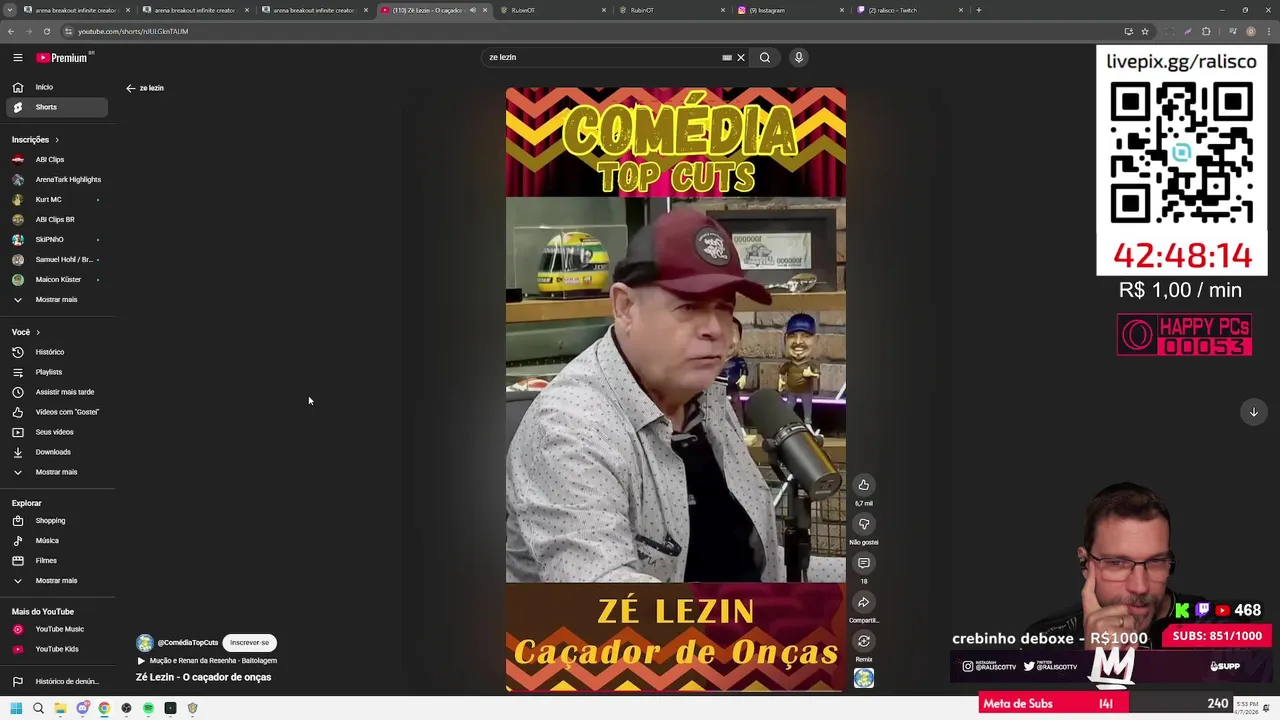Open a new browser tab
The width and height of the screenshot is (1280, 720).
979,10
